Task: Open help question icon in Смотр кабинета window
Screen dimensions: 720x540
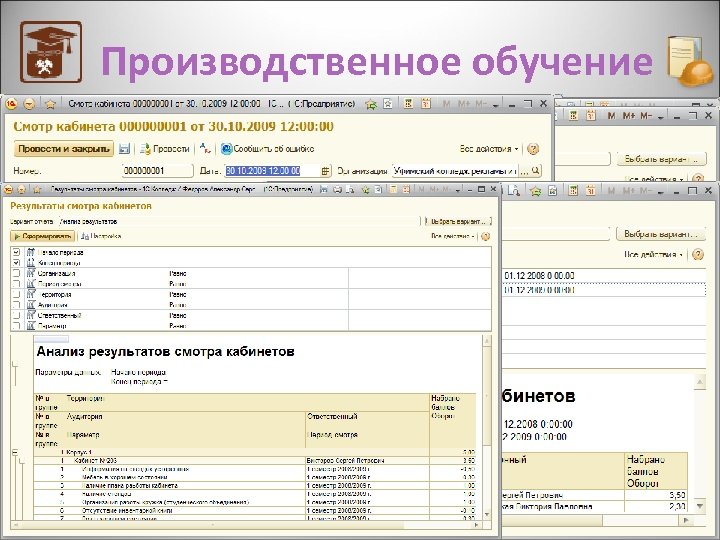Action: 533,149
